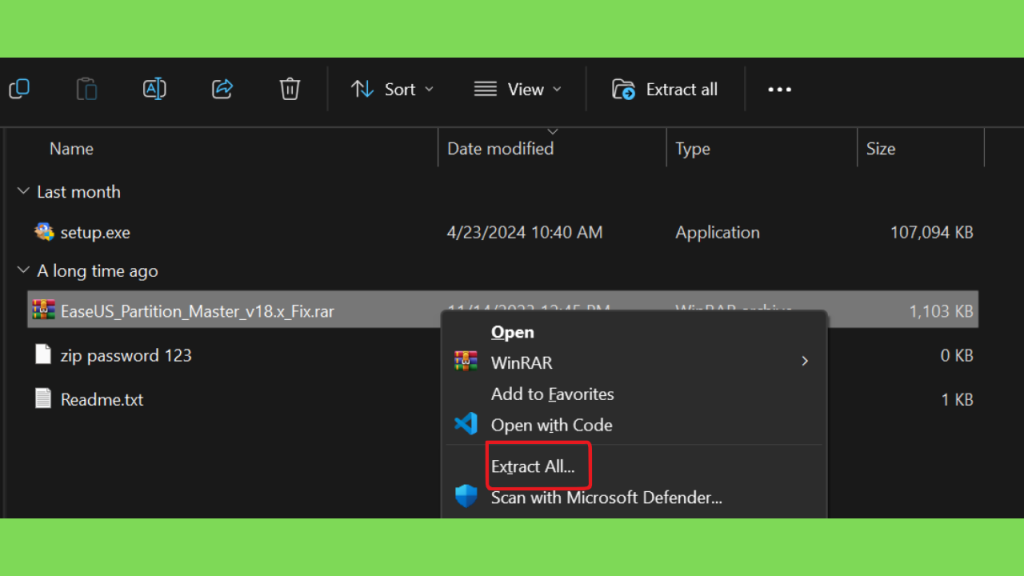Select the setup.exe application icon
1024x576 pixels.
[44, 232]
